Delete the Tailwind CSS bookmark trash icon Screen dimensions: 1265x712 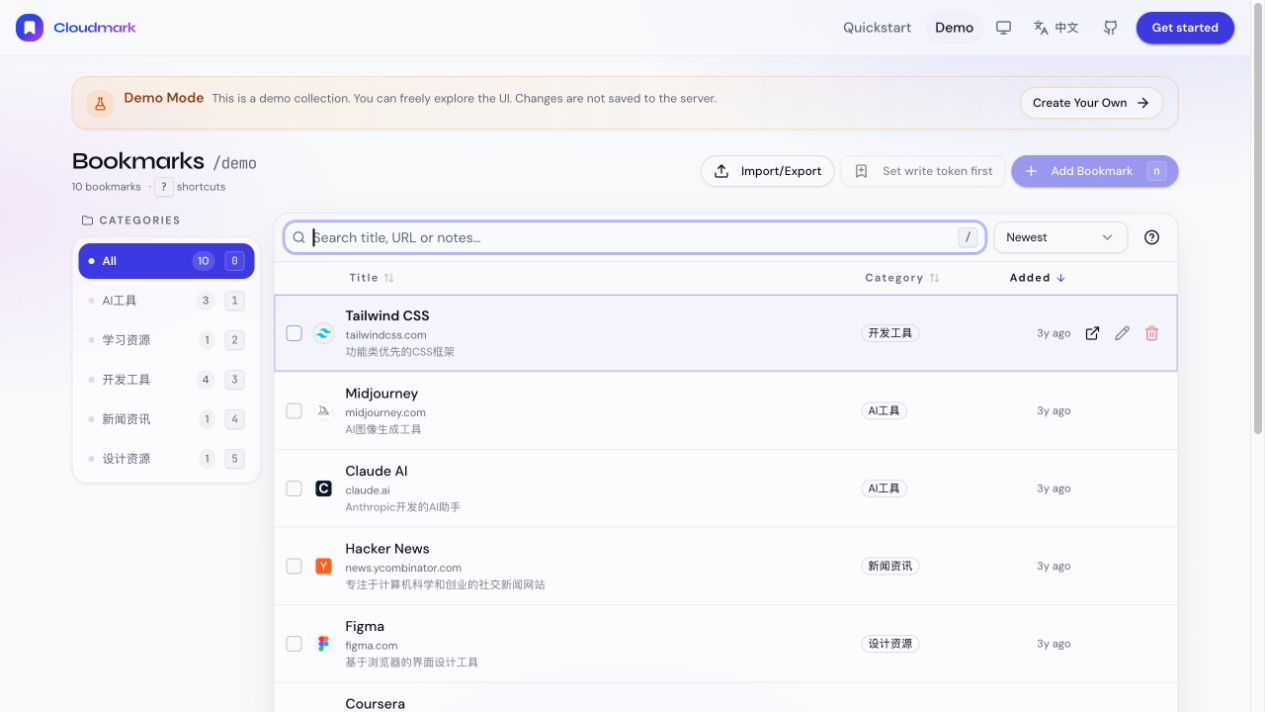pos(1152,333)
